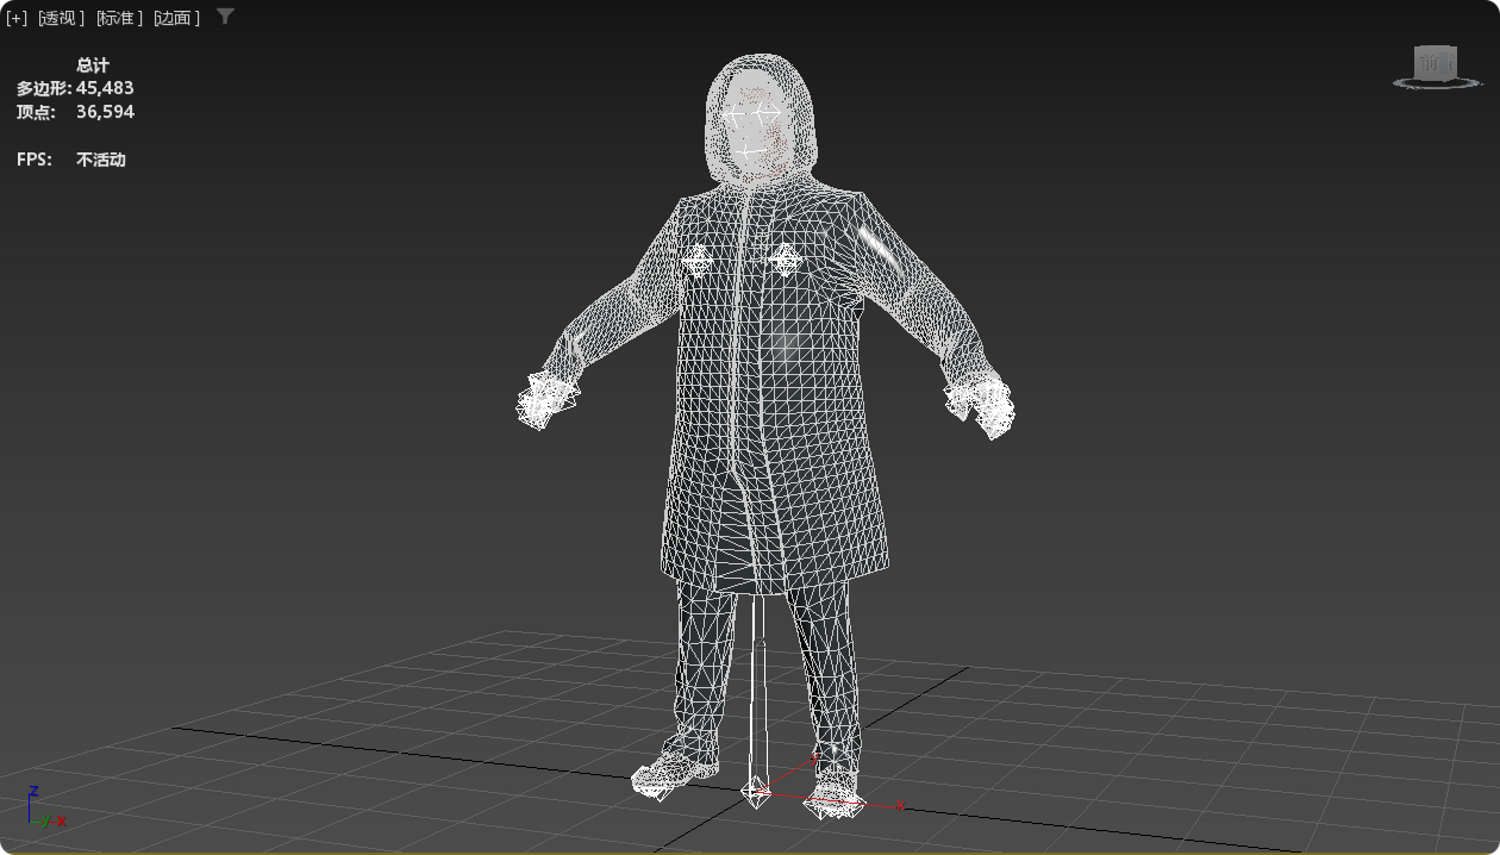Click the viewport filter funnel icon
The height and width of the screenshot is (855, 1500).
coord(225,17)
